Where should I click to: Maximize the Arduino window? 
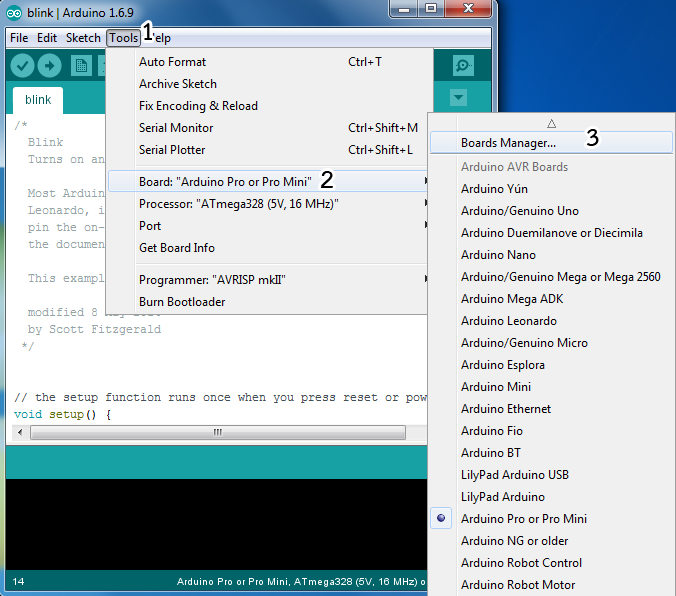[x=431, y=8]
